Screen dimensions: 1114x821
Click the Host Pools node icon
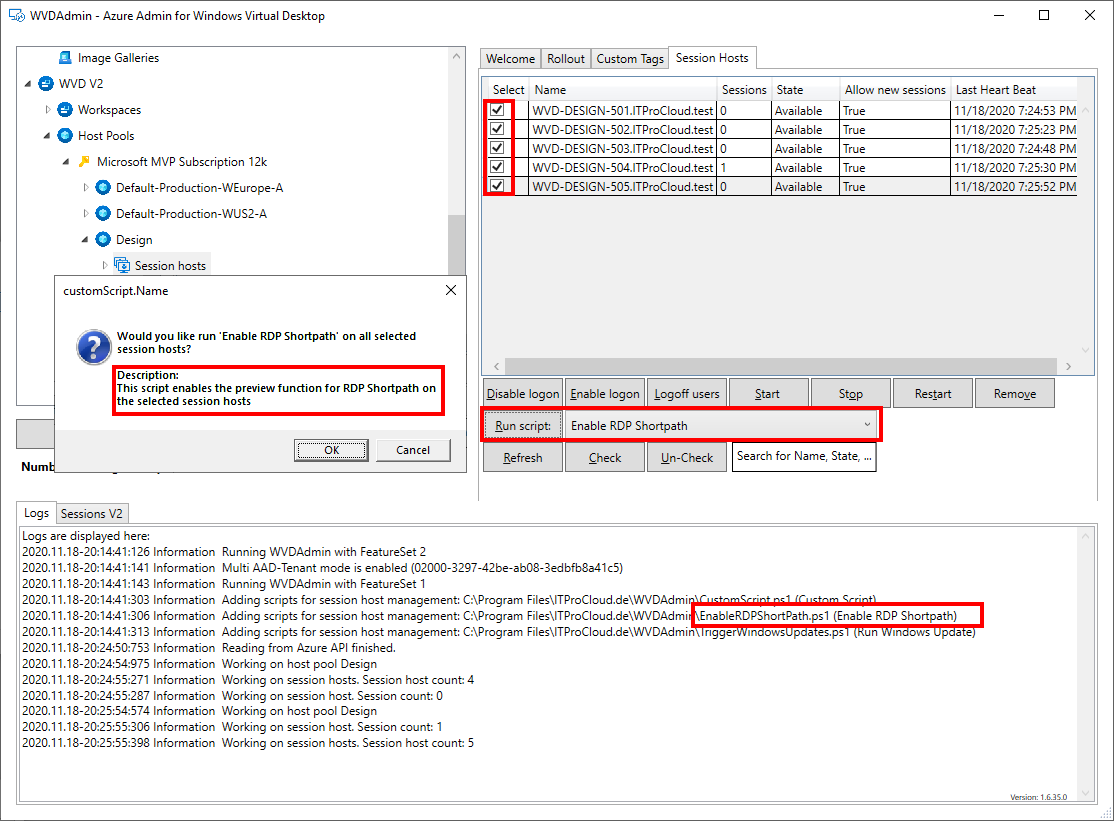(x=62, y=135)
